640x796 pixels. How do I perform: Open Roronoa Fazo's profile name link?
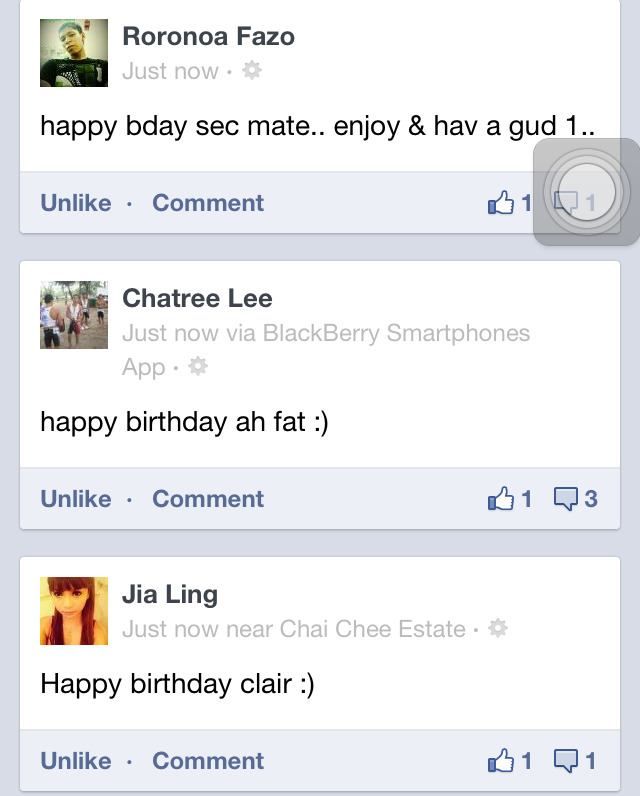tap(209, 37)
